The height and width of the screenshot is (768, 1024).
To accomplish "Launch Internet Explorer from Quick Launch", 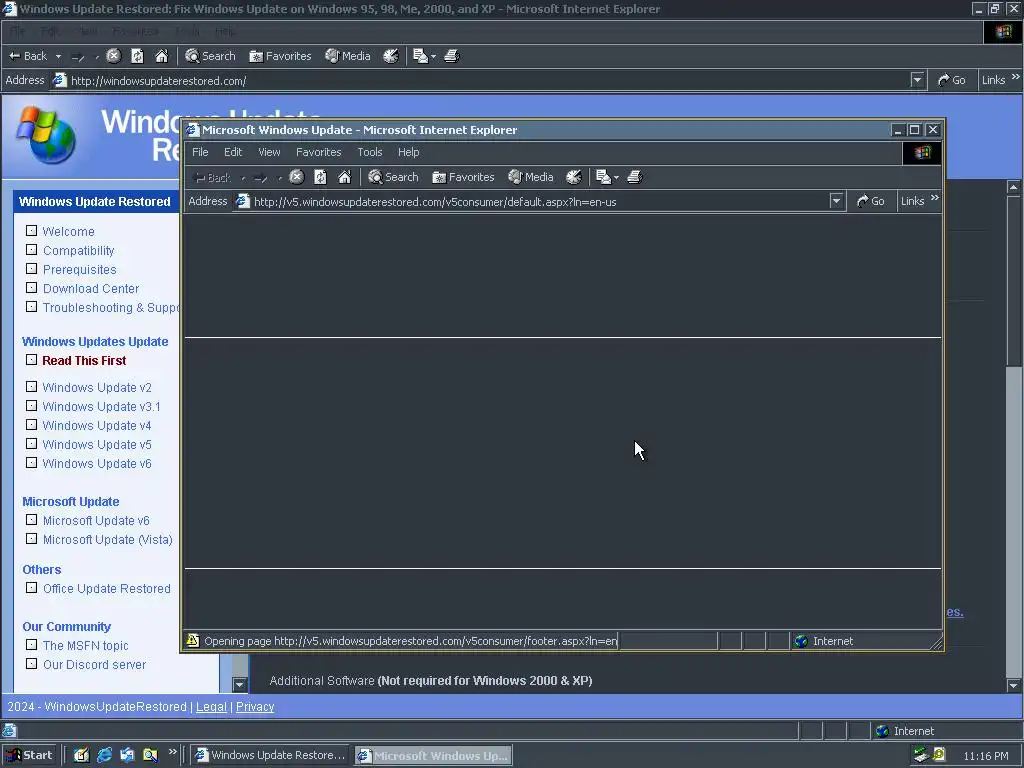I will click(x=104, y=755).
